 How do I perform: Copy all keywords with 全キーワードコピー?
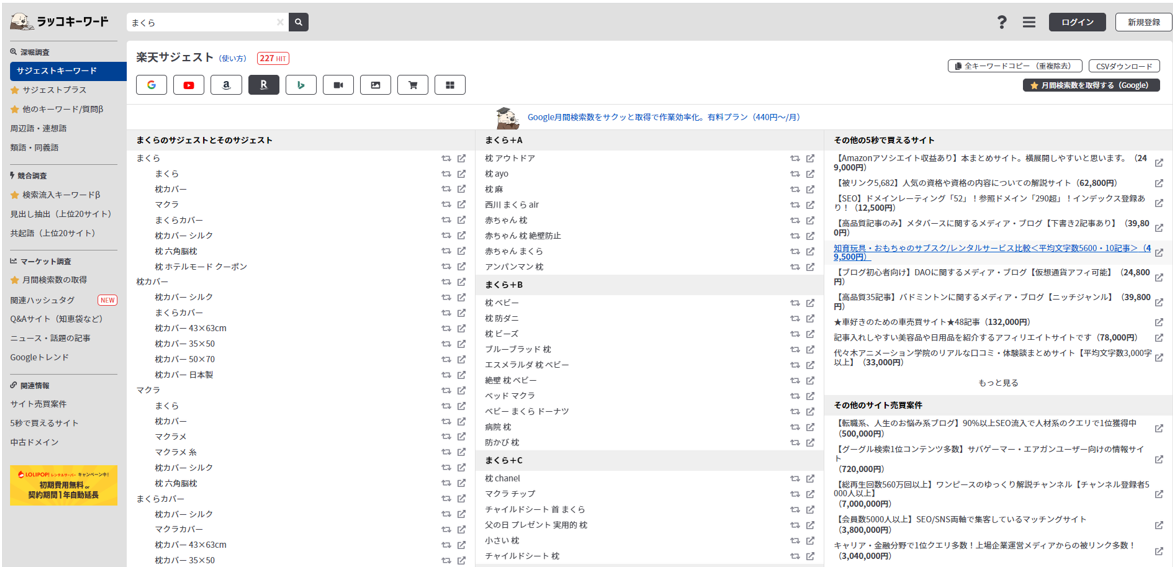1012,66
